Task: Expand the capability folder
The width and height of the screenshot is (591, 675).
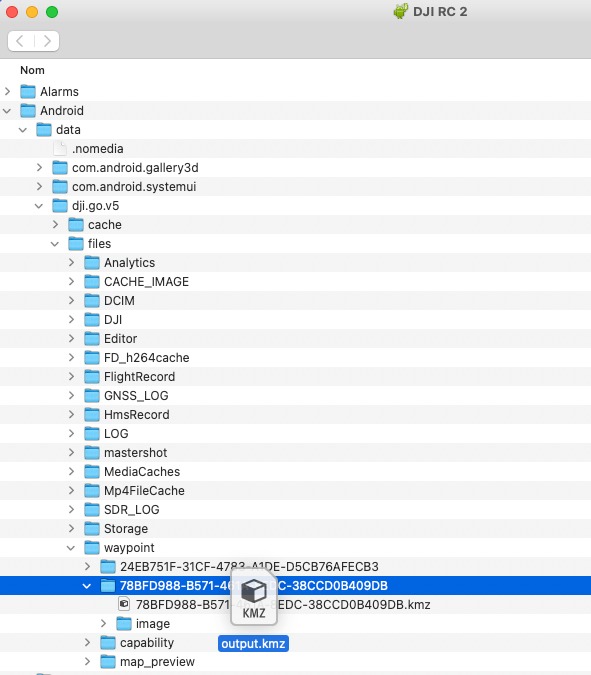Action: [87, 643]
